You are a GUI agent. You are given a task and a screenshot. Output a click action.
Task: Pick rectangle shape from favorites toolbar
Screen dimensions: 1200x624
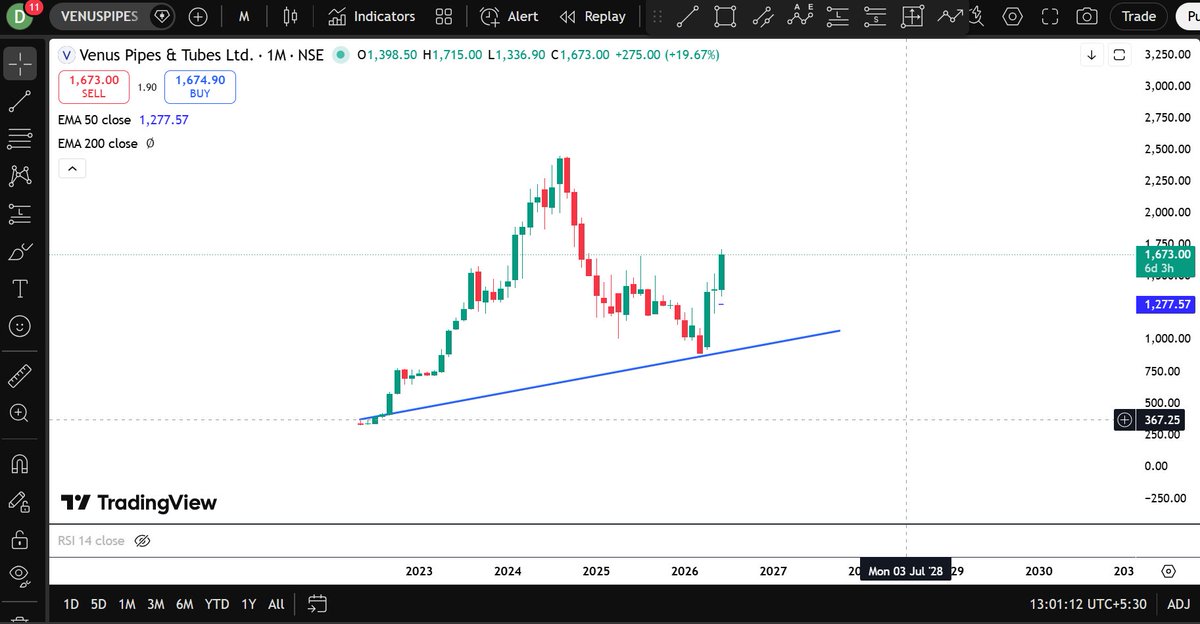[727, 17]
